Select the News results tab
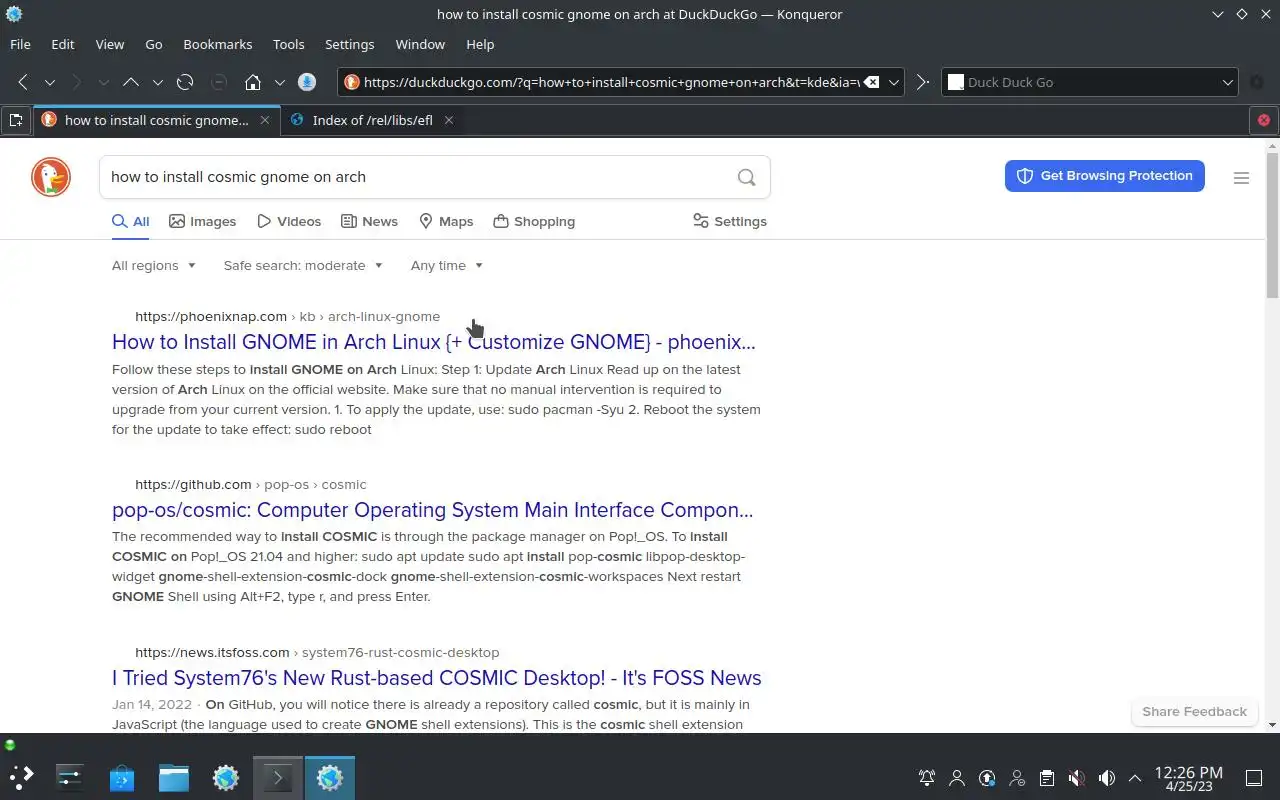The image size is (1280, 800). click(369, 221)
